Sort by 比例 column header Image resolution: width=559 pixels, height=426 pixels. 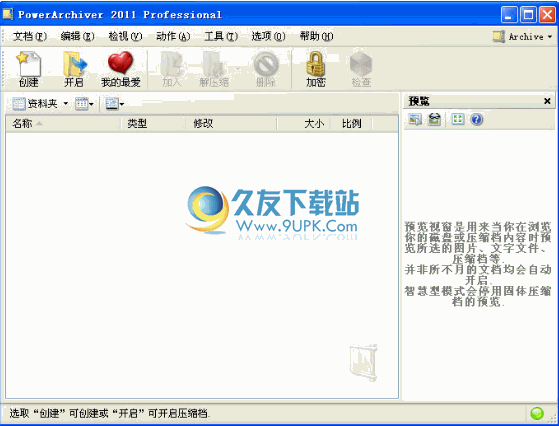pos(352,124)
